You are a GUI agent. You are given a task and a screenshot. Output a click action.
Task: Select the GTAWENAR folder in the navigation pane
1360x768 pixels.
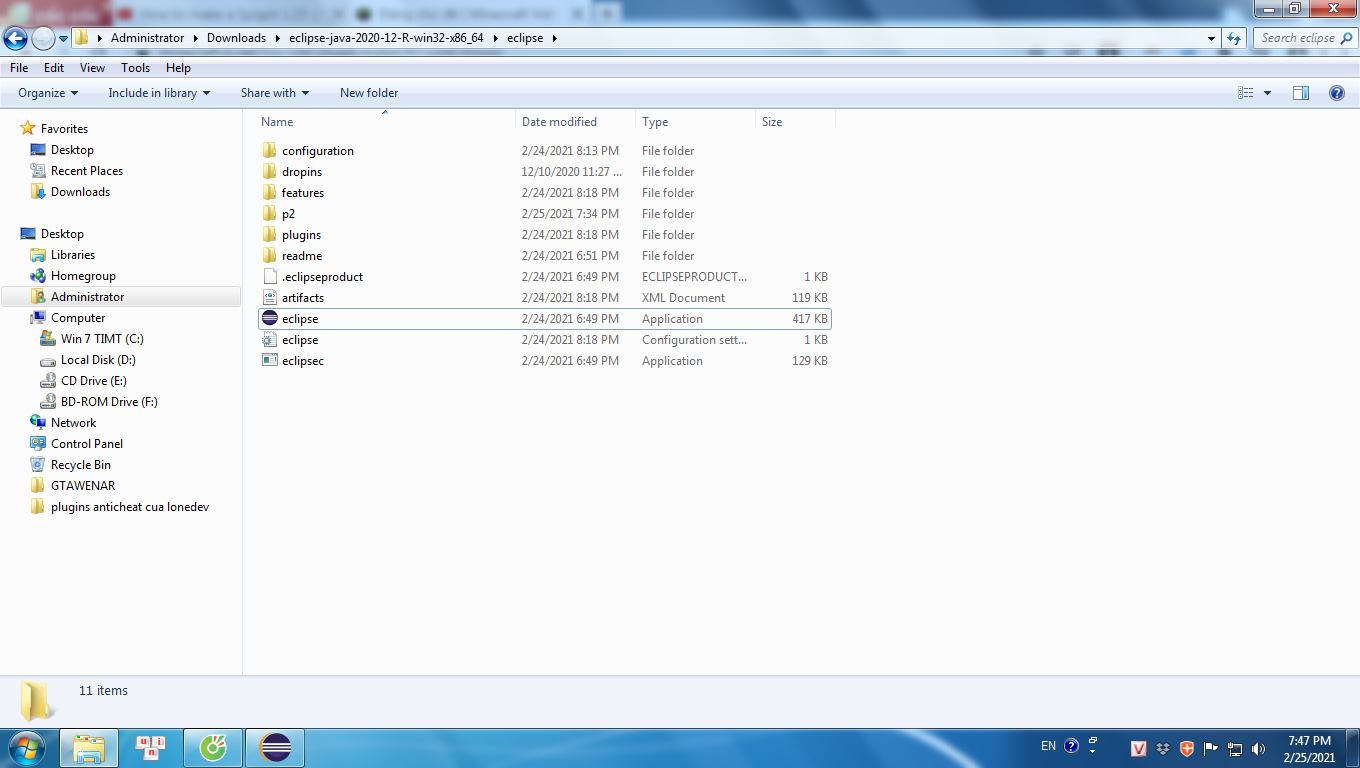83,486
